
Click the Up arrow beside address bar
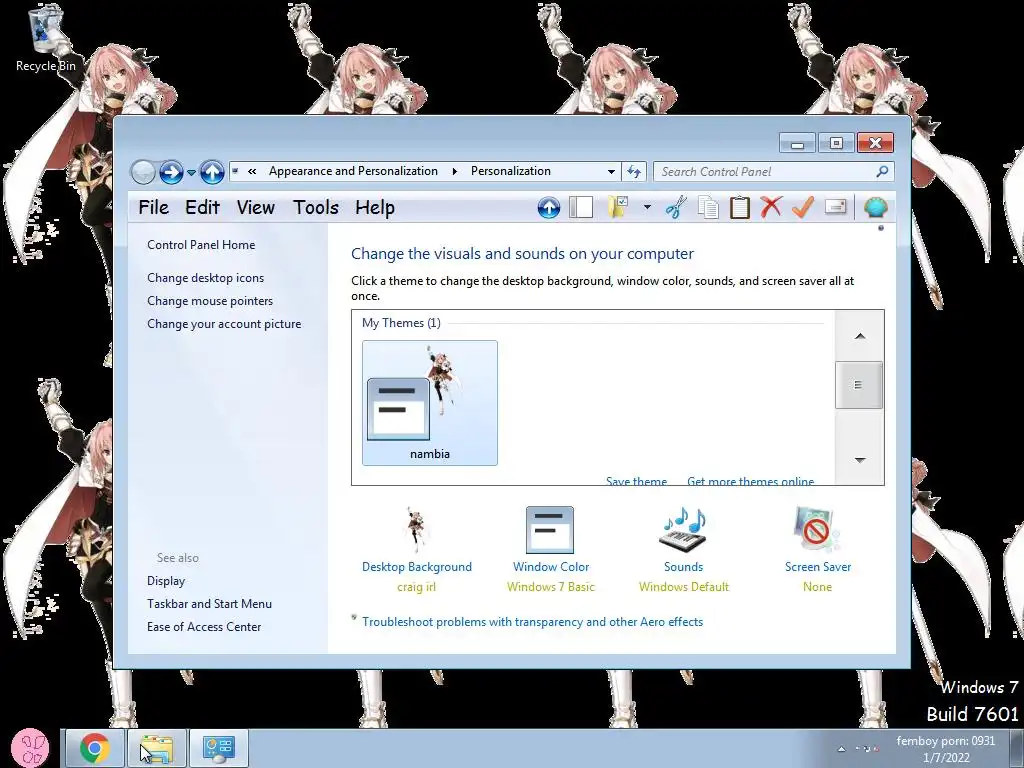click(212, 172)
